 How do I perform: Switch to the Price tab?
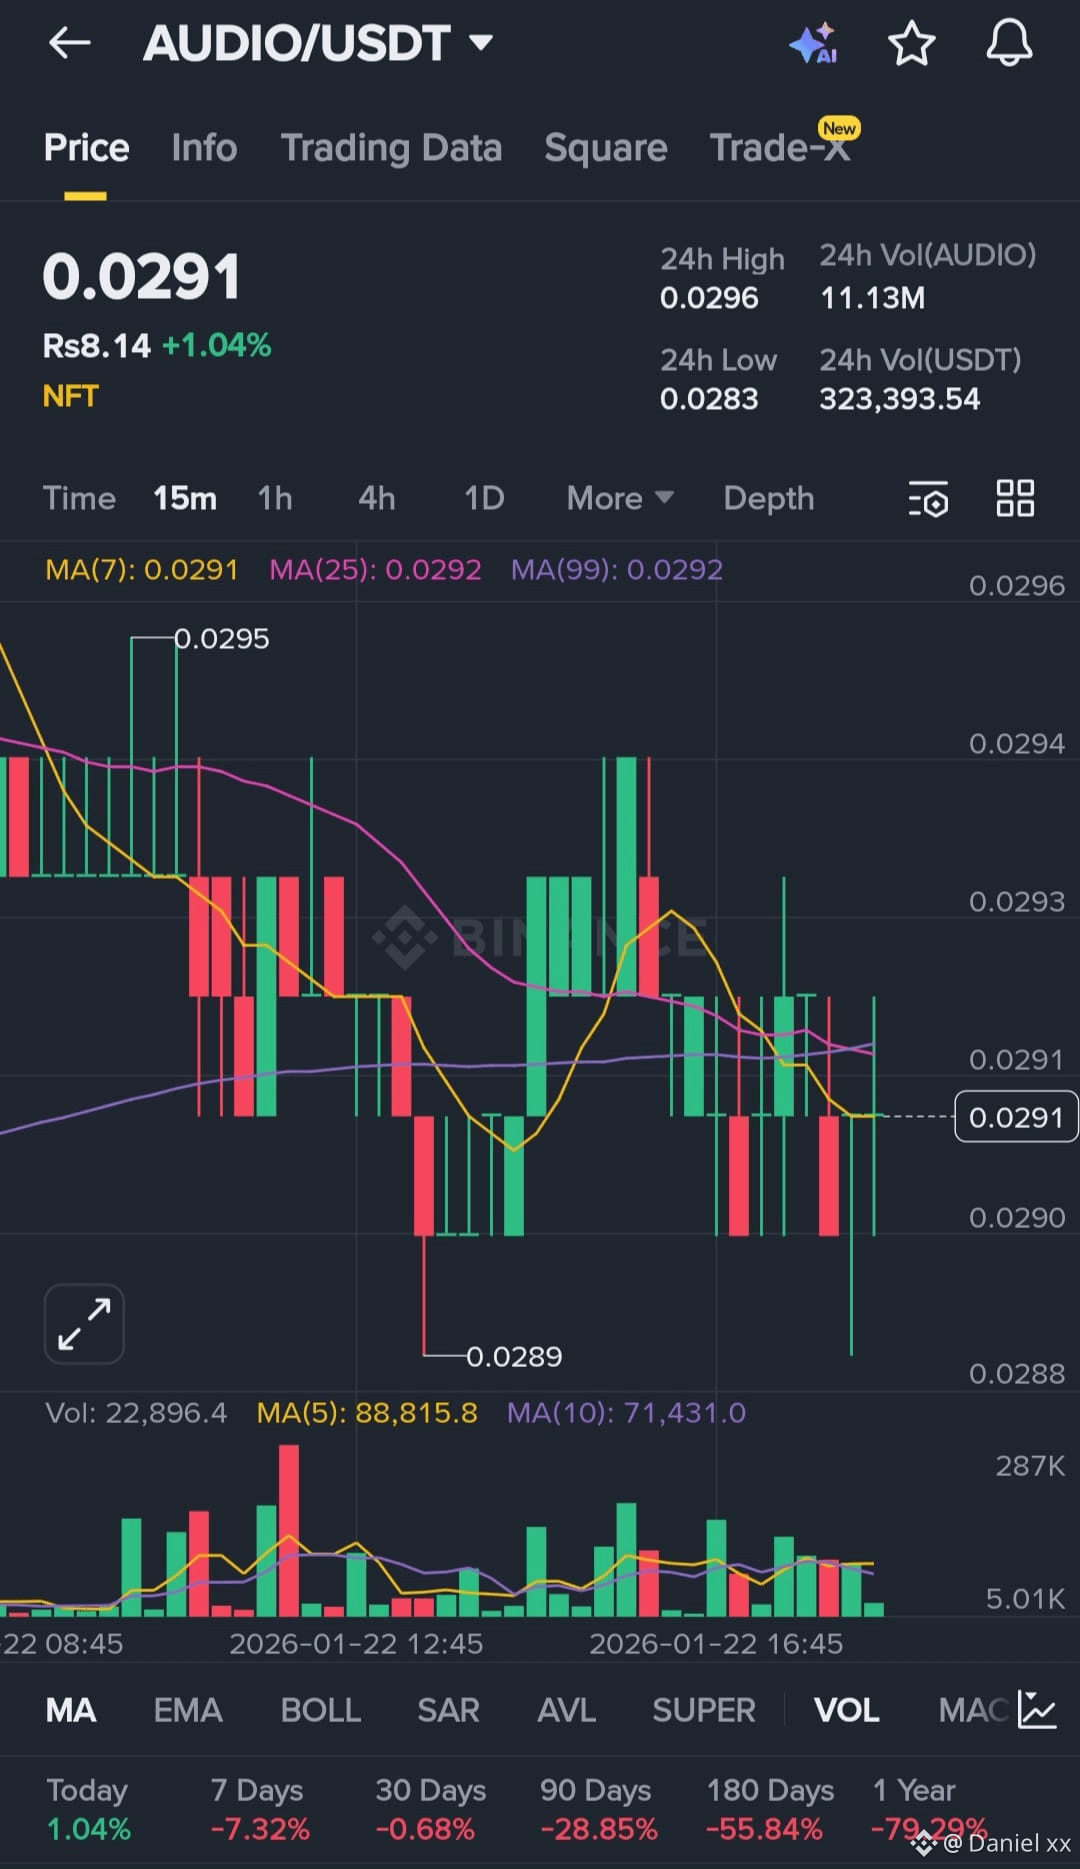(x=86, y=148)
